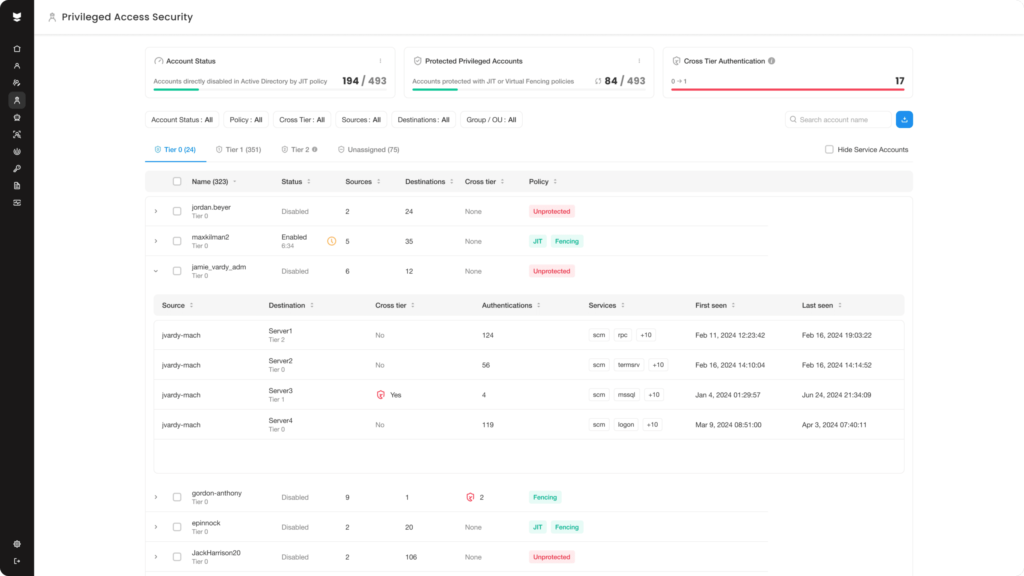Sort by First seen column
This screenshot has width=1024, height=576.
pyautogui.click(x=733, y=305)
